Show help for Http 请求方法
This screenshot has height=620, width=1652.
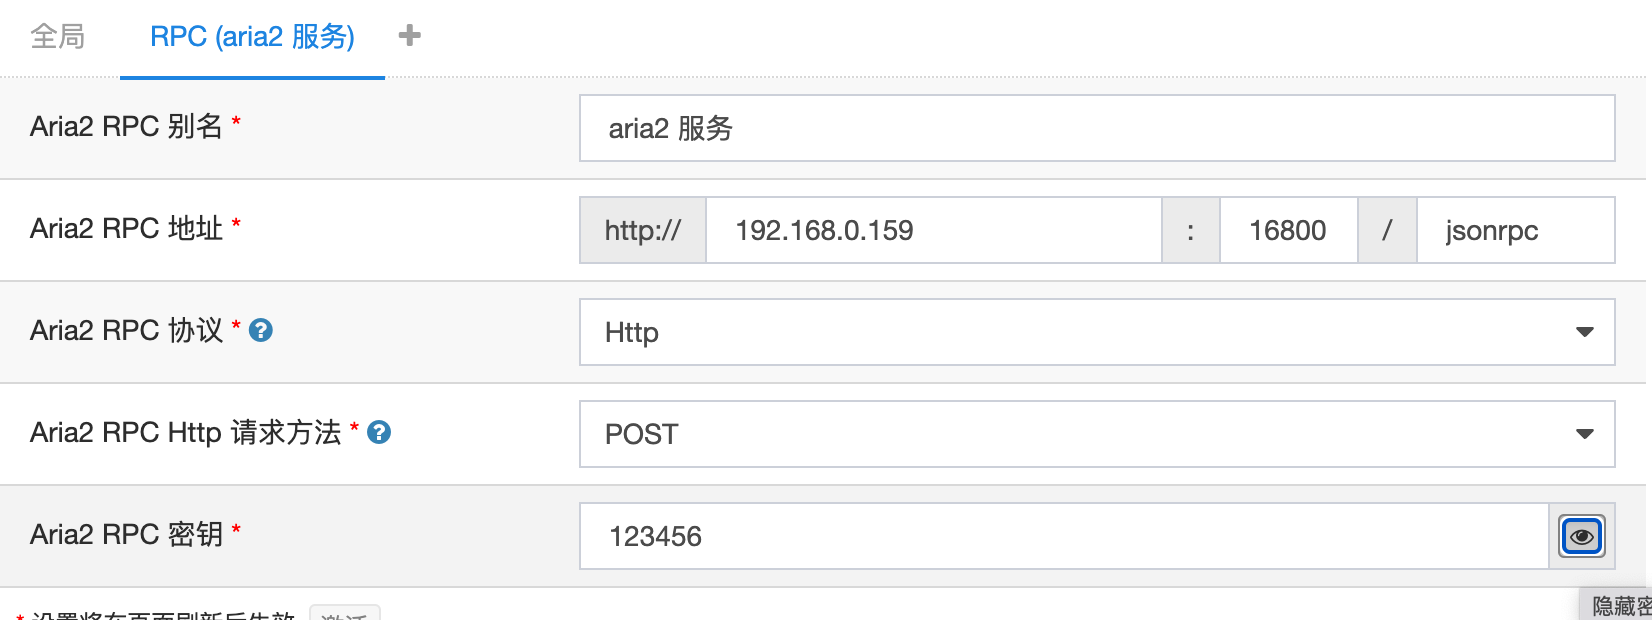(x=379, y=432)
